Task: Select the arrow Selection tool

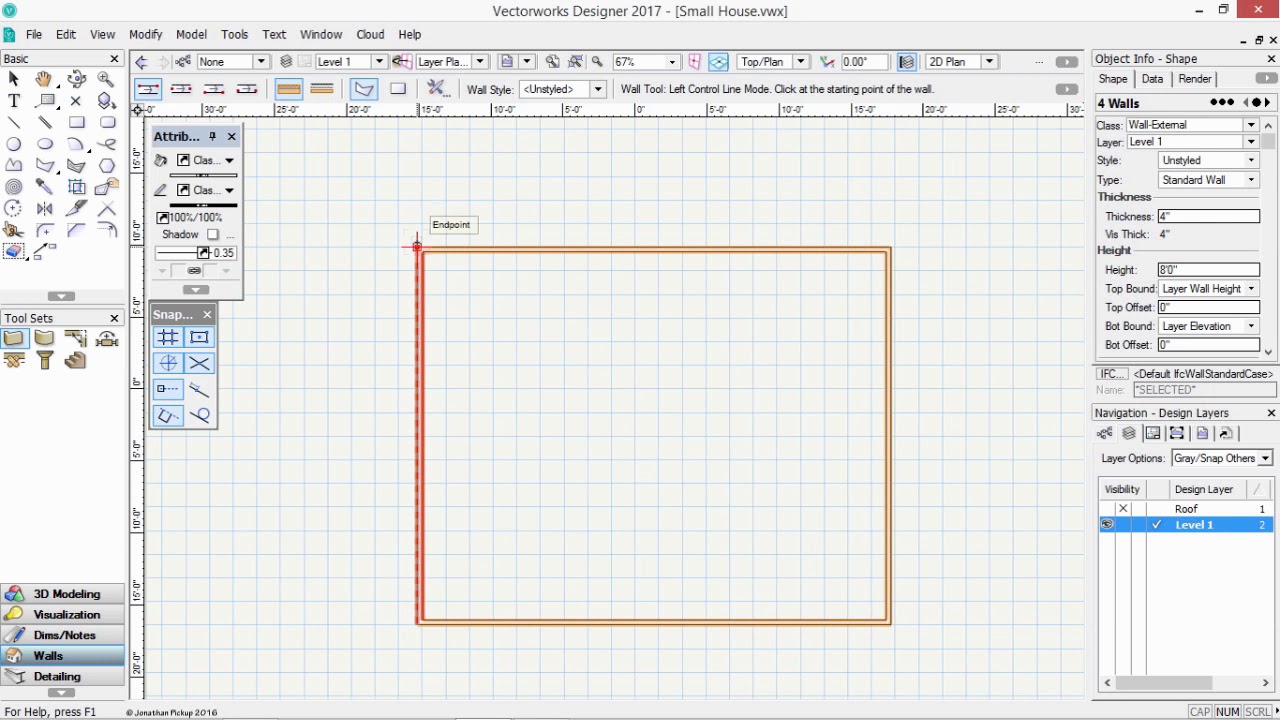Action: (14, 79)
